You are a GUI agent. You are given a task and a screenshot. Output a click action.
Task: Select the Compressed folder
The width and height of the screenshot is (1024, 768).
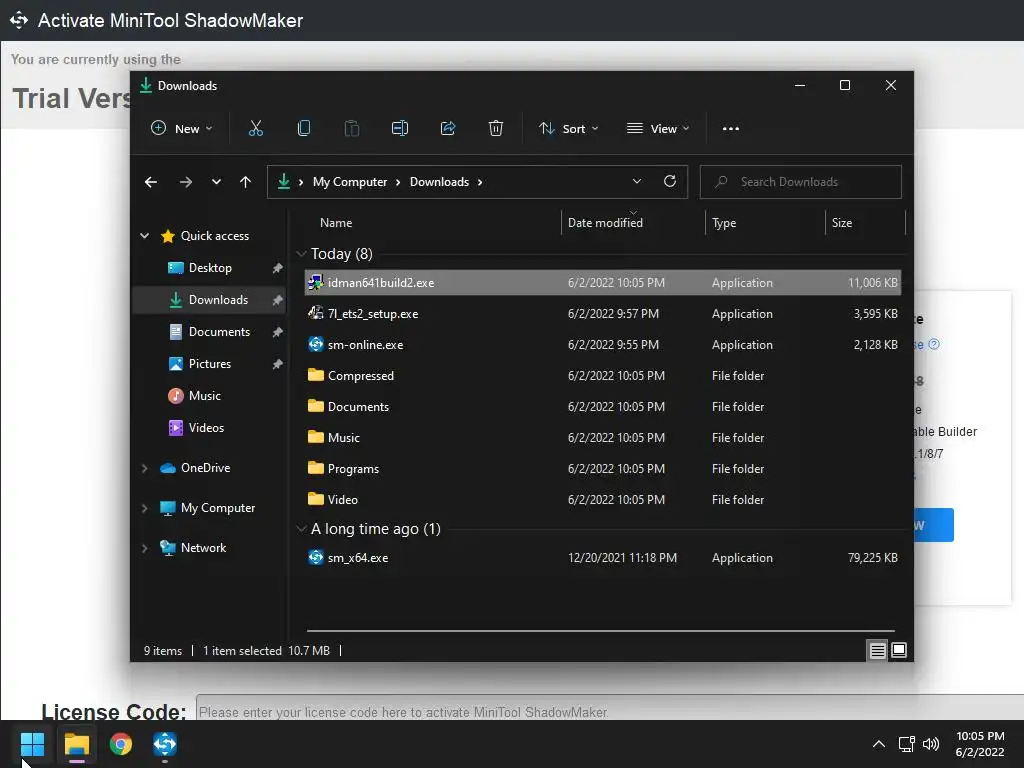[x=603, y=376]
